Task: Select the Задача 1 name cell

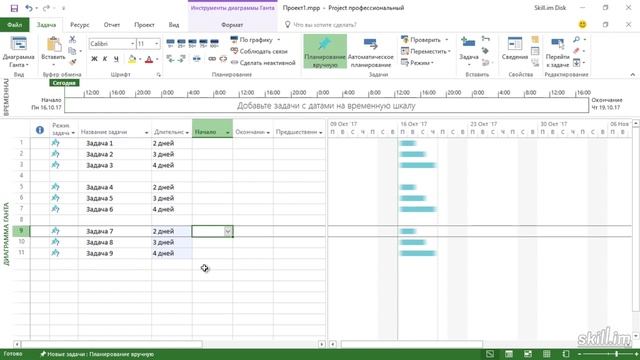Action: [x=115, y=143]
